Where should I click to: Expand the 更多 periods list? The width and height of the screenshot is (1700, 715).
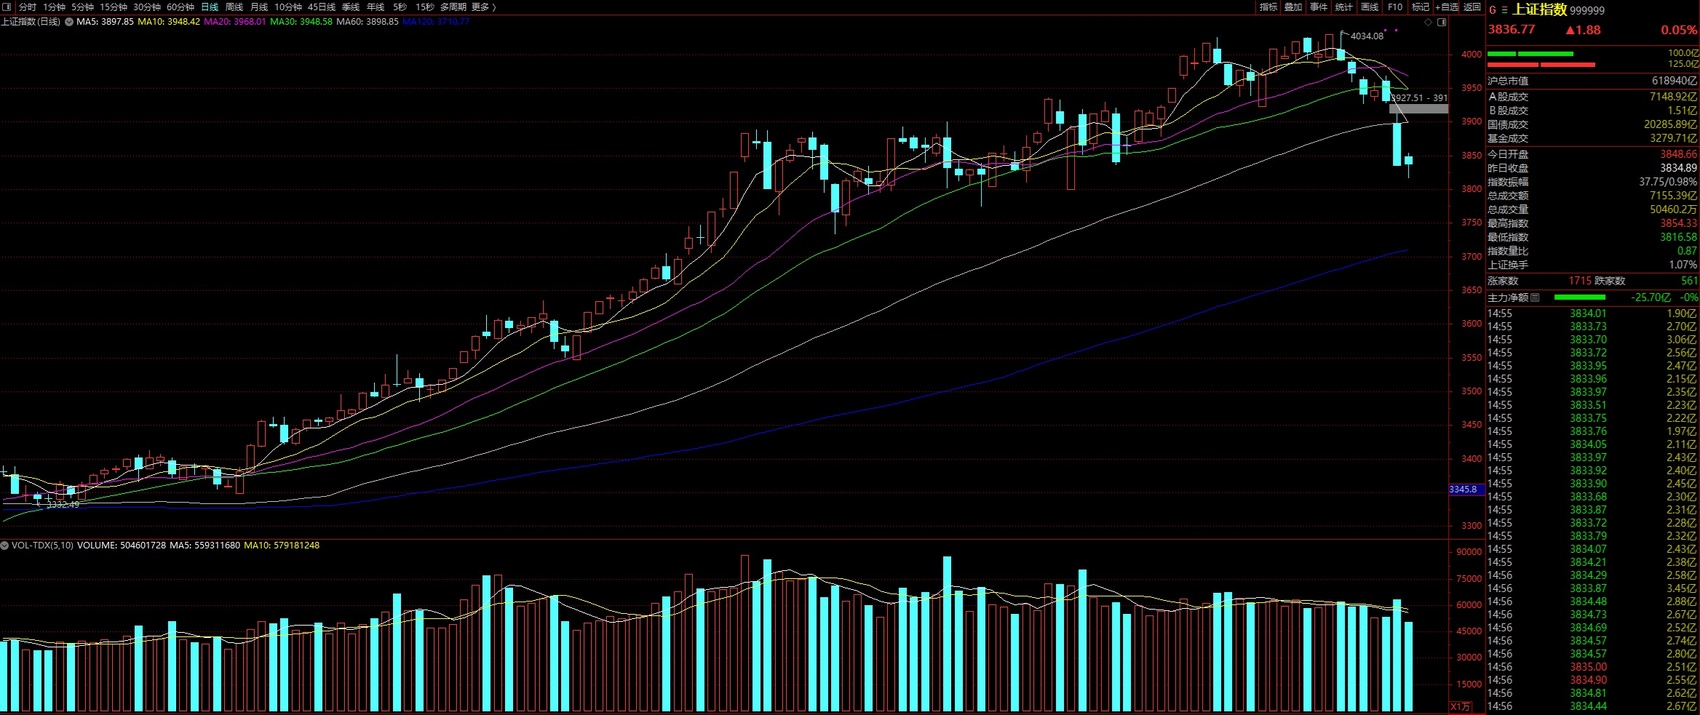click(x=483, y=7)
